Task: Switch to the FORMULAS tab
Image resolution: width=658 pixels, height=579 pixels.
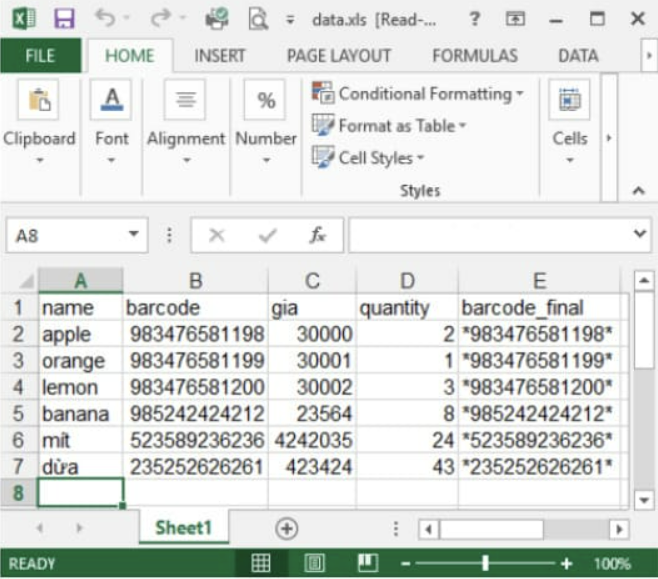Action: (x=475, y=55)
